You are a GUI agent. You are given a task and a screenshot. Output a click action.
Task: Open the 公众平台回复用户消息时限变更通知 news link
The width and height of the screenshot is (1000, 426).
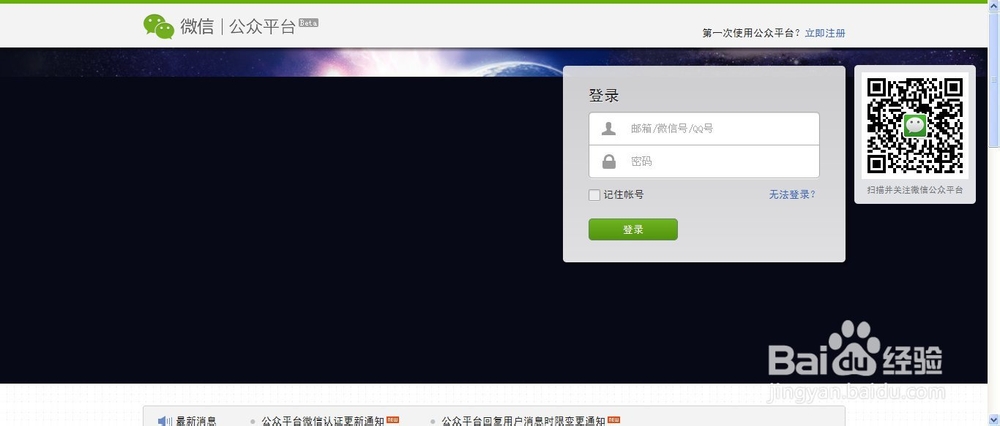point(523,421)
